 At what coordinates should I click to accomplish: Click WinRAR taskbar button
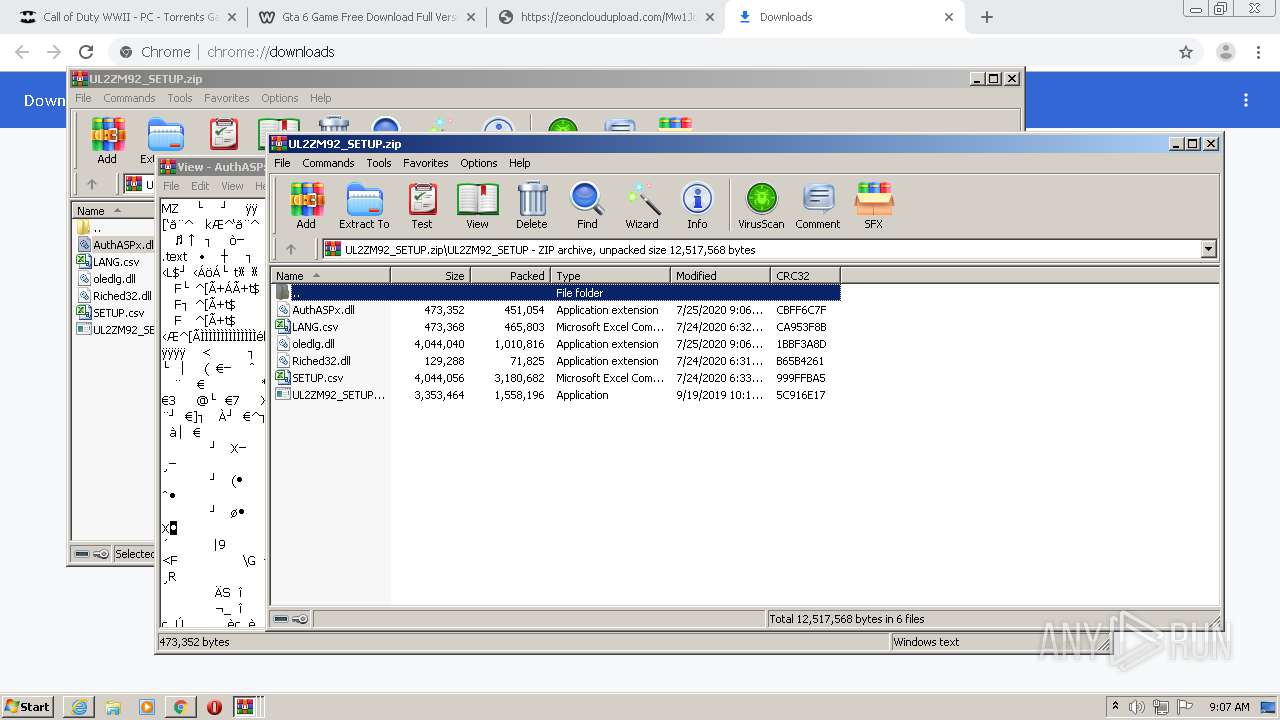pyautogui.click(x=245, y=707)
